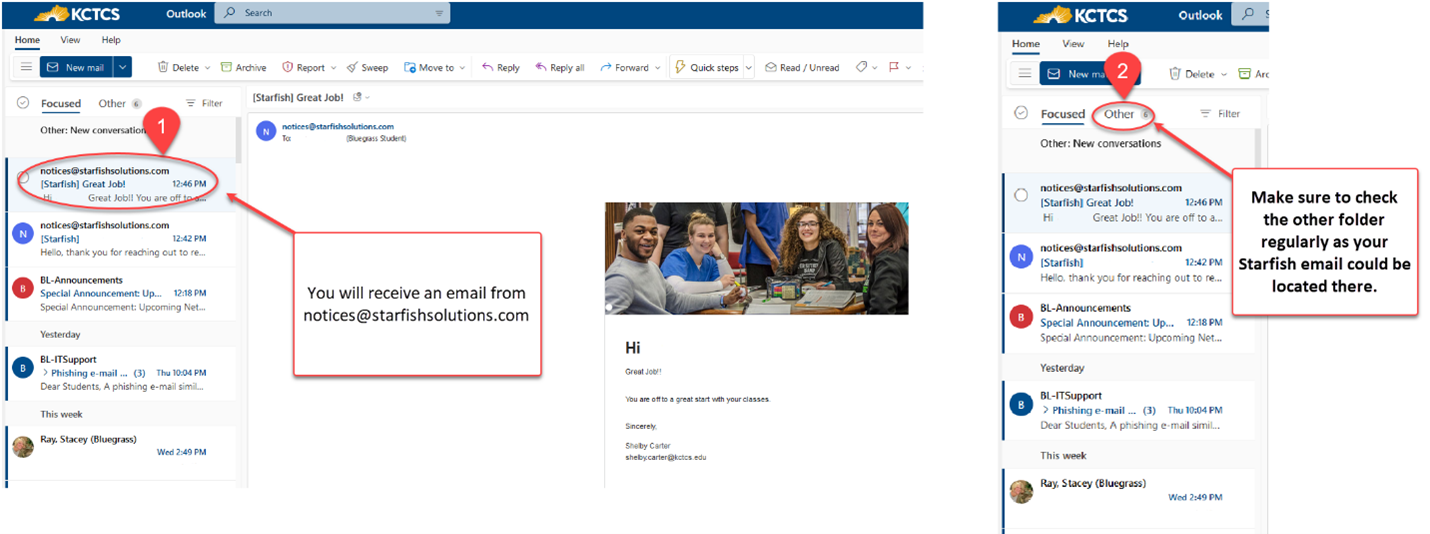Open the New mail dropdown arrow in left screenshot
Image resolution: width=1430 pixels, height=534 pixels.
(x=122, y=67)
